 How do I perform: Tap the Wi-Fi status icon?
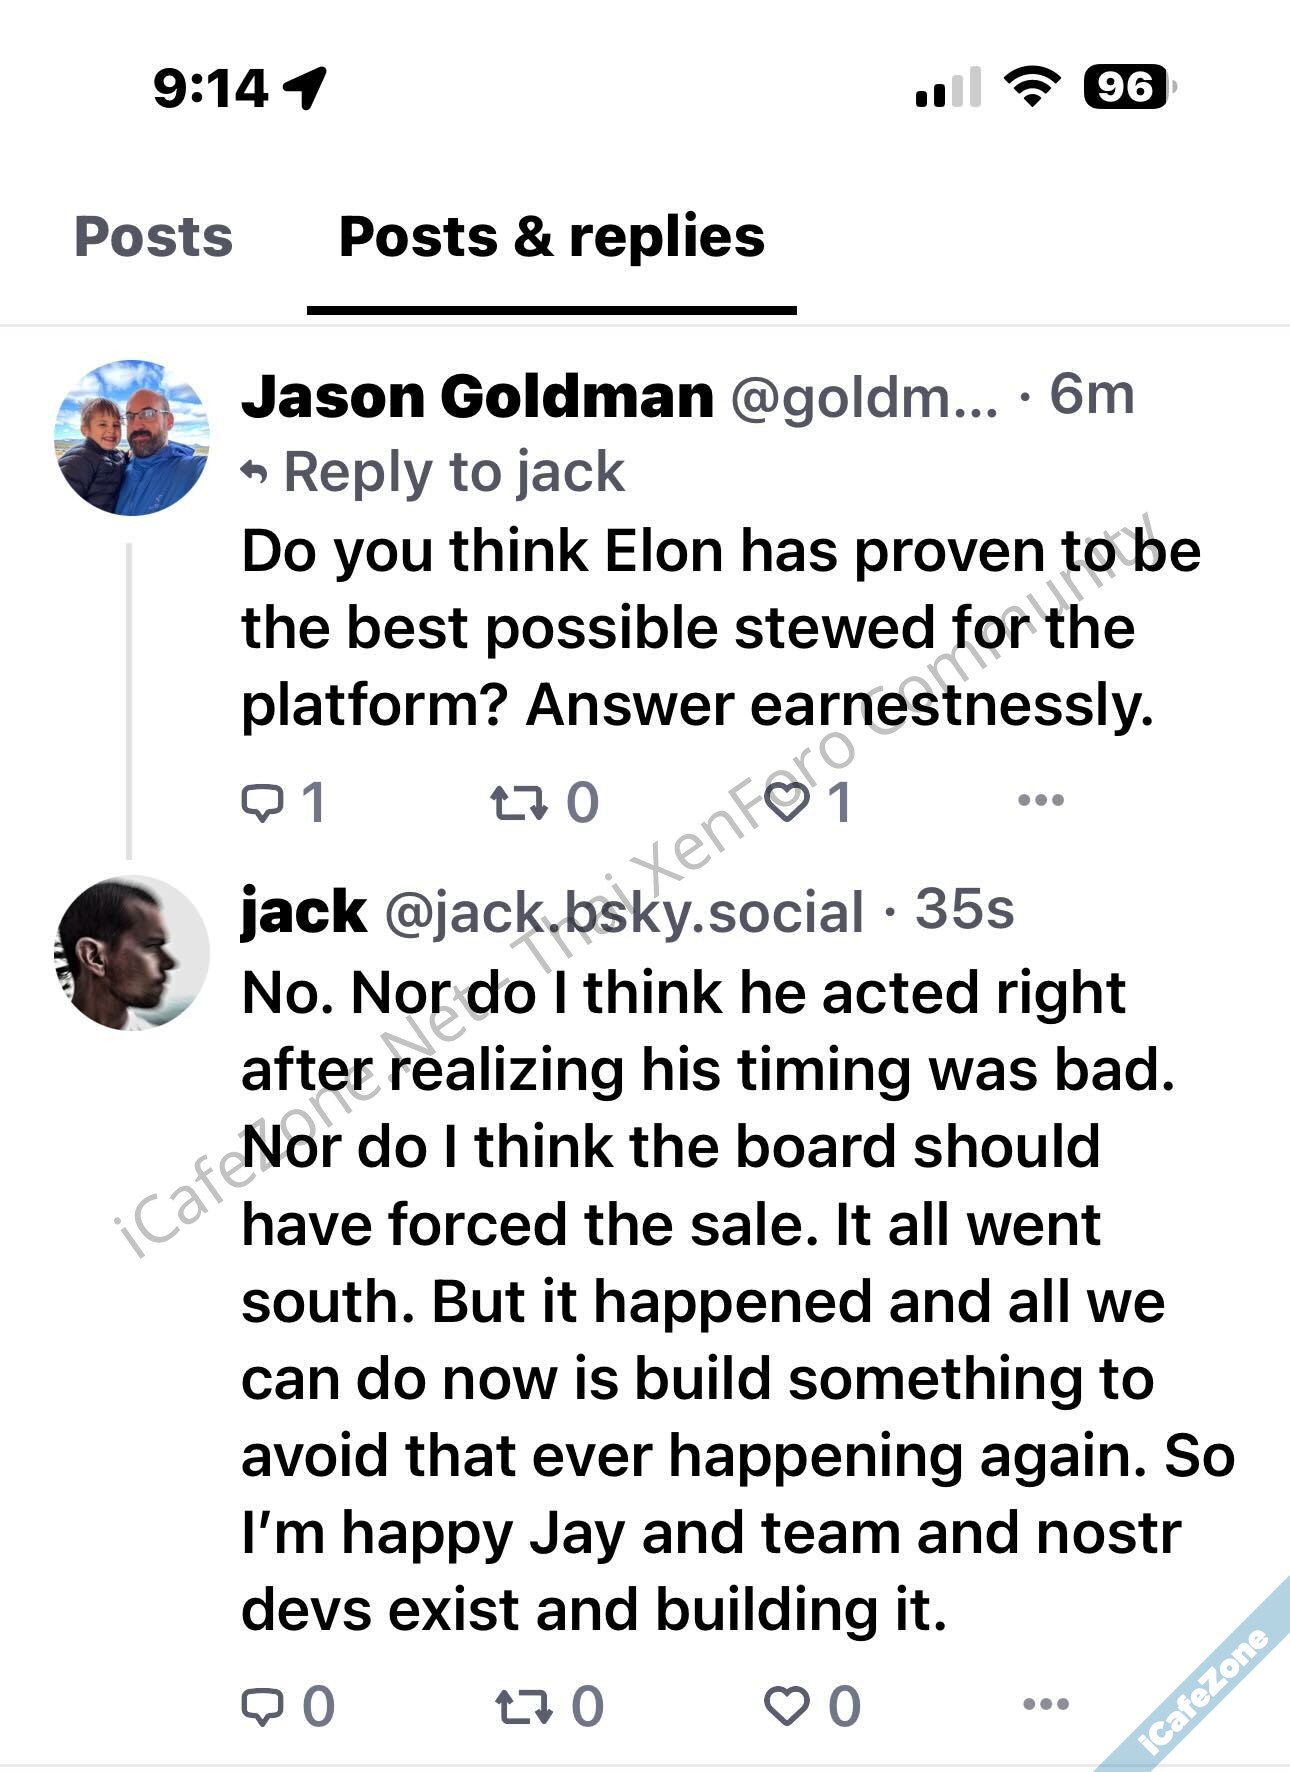tap(1032, 87)
